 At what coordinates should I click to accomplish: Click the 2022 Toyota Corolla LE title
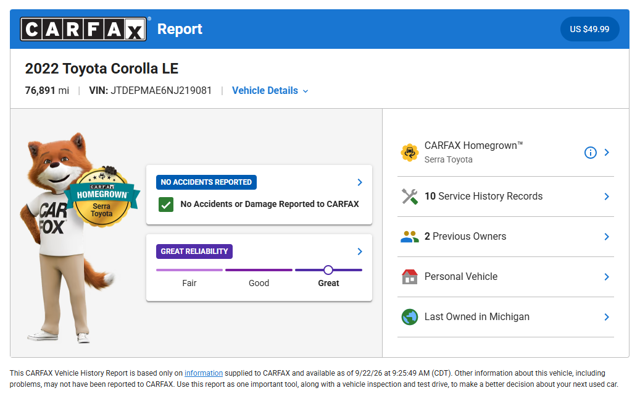click(102, 69)
